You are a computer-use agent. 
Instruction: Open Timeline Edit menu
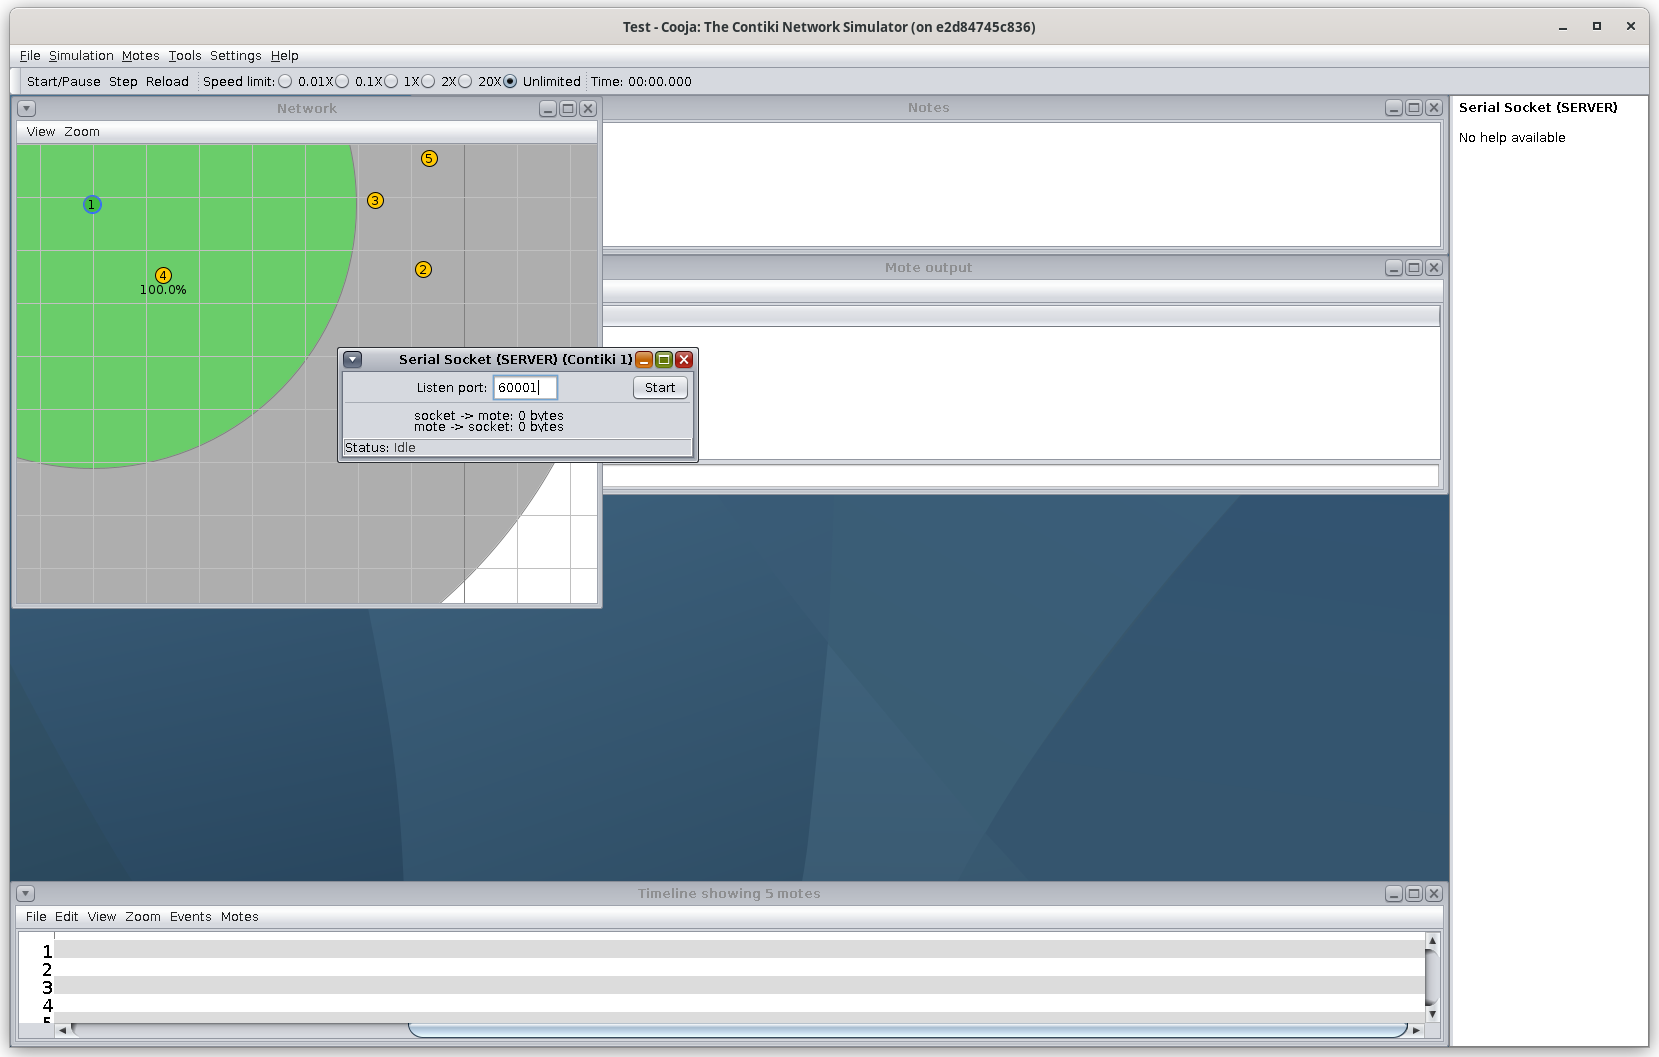click(67, 917)
